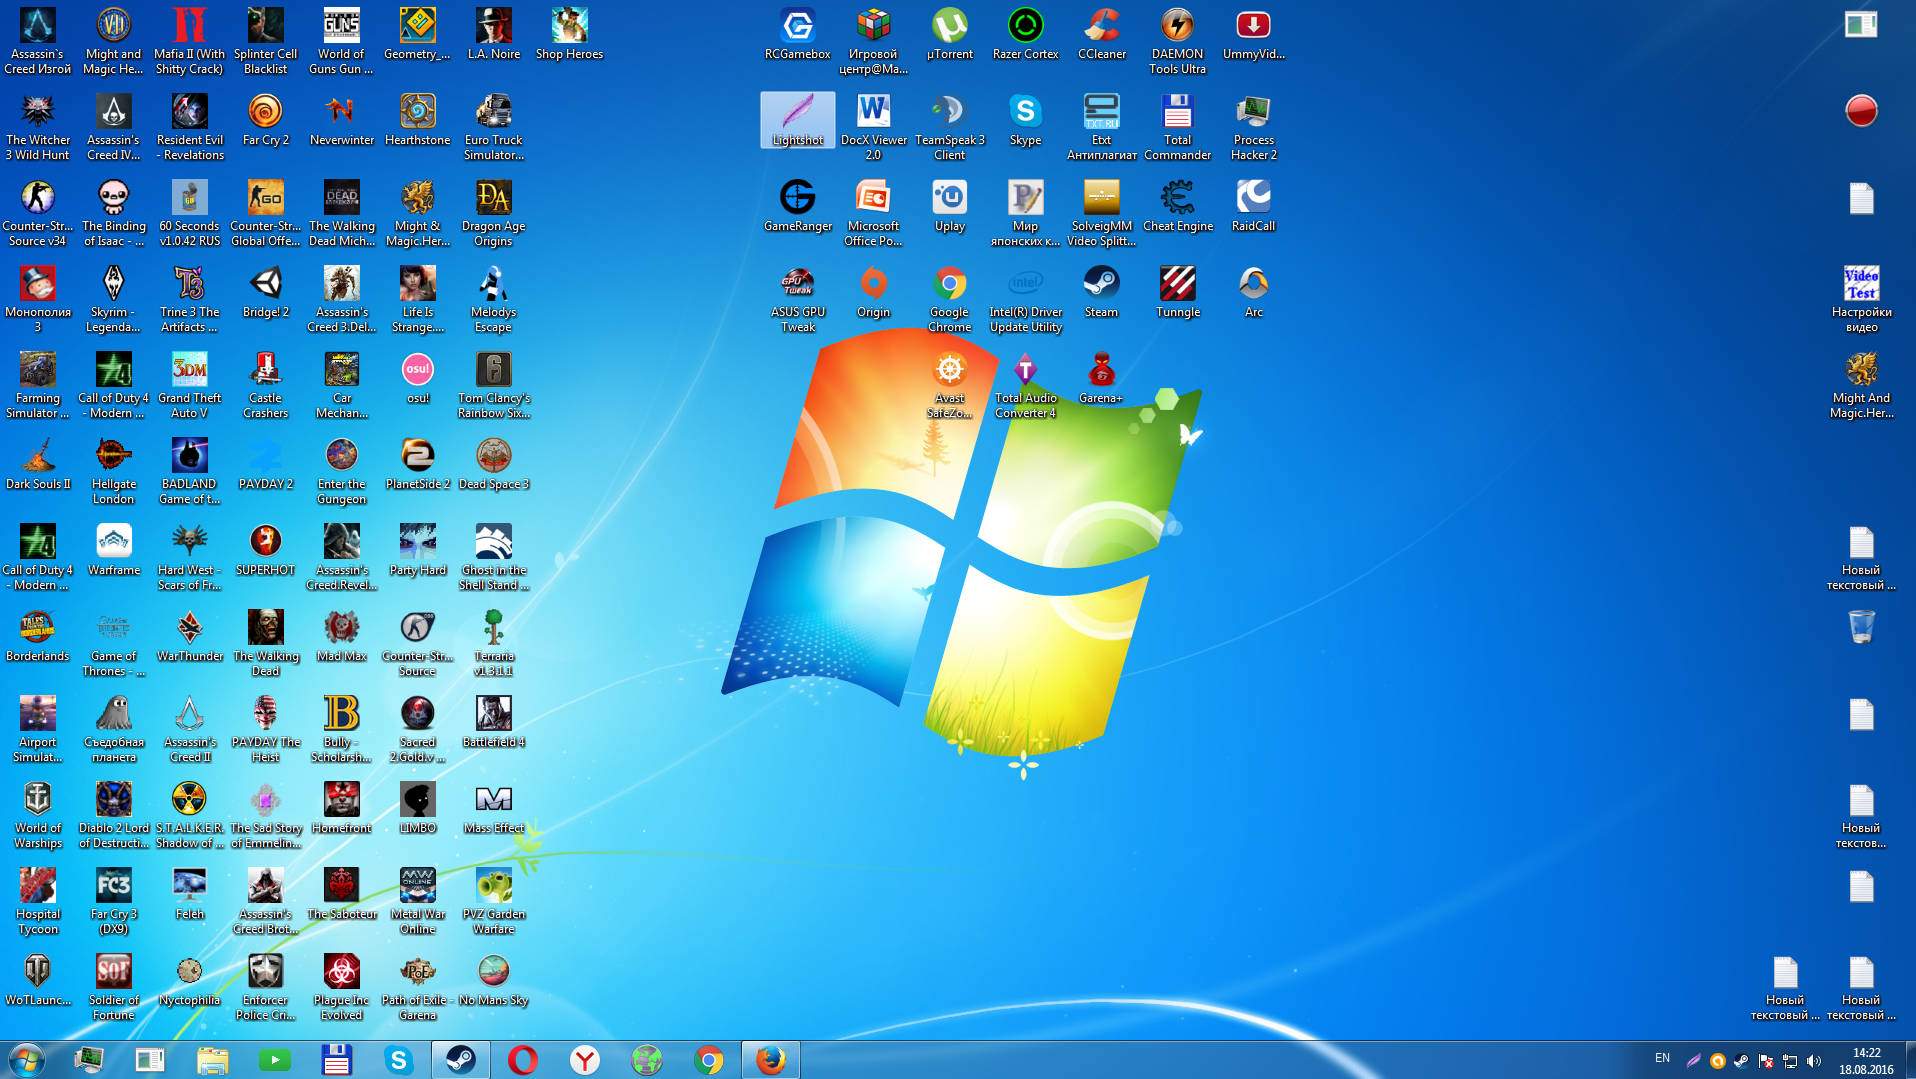Viewport: 1916px width, 1079px height.
Task: Select the Cheat Engine icon
Action: (x=1177, y=206)
